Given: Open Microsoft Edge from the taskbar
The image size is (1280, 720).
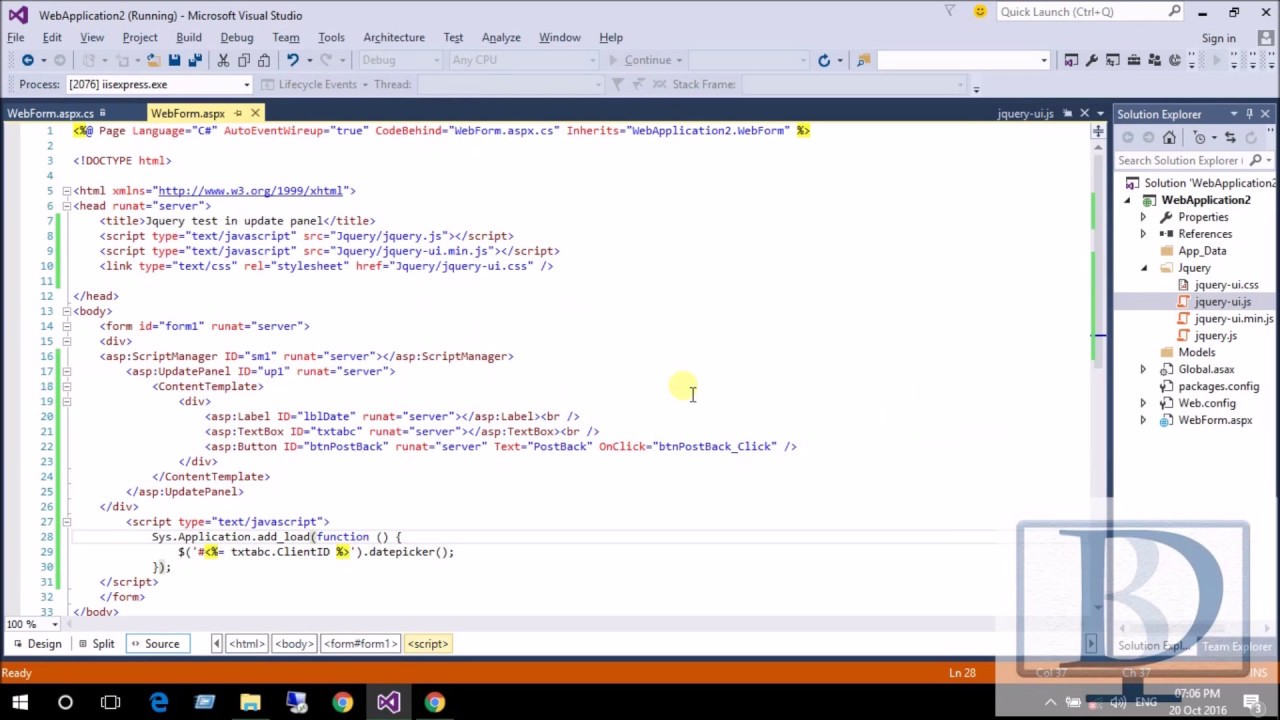Looking at the screenshot, I should point(159,702).
